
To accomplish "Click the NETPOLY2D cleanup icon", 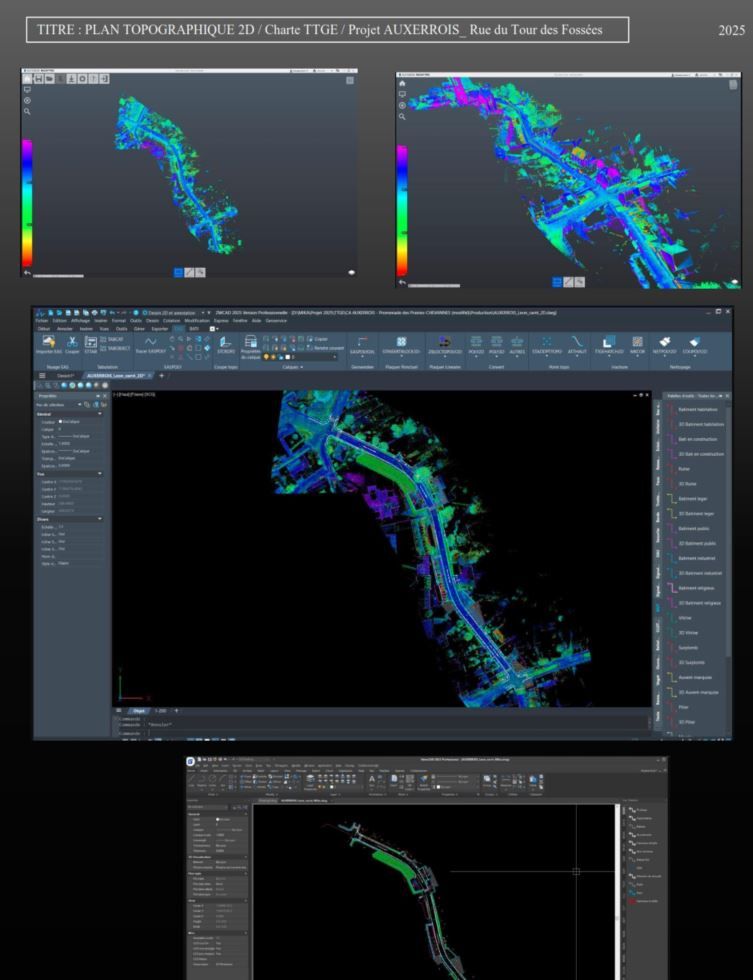I will click(x=664, y=341).
